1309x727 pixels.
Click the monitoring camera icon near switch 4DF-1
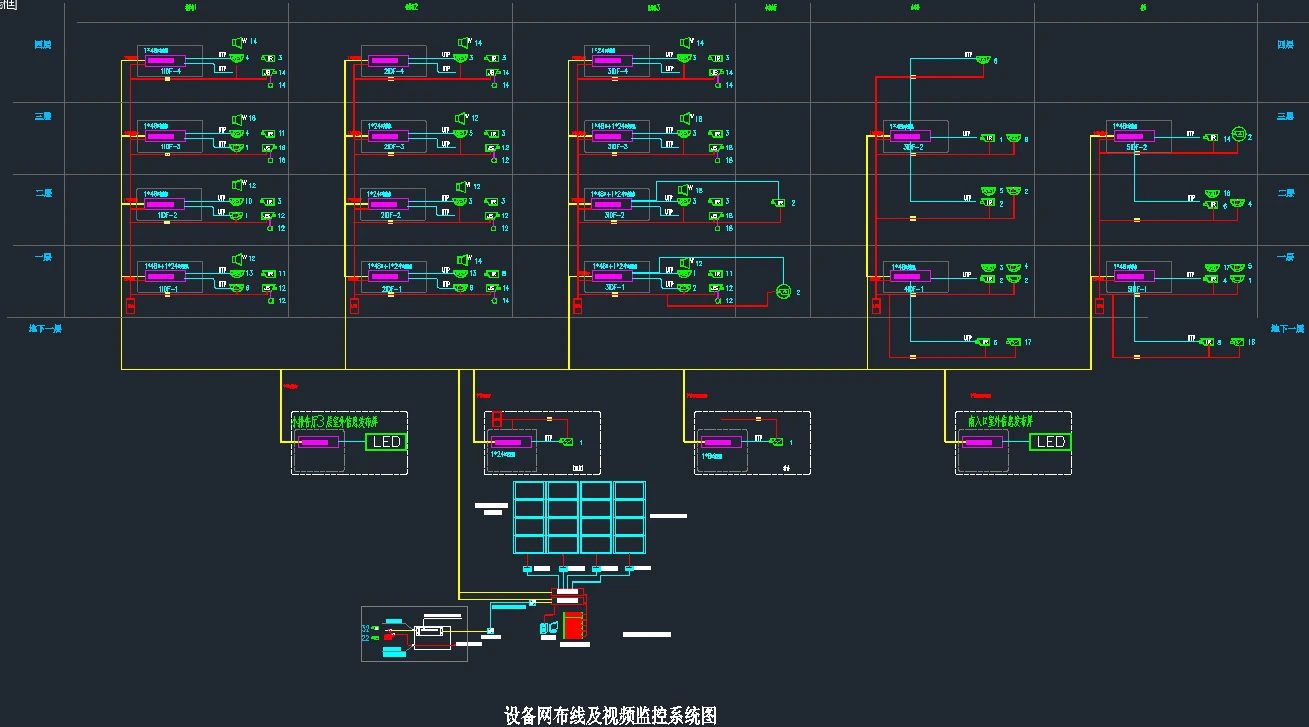coord(988,267)
